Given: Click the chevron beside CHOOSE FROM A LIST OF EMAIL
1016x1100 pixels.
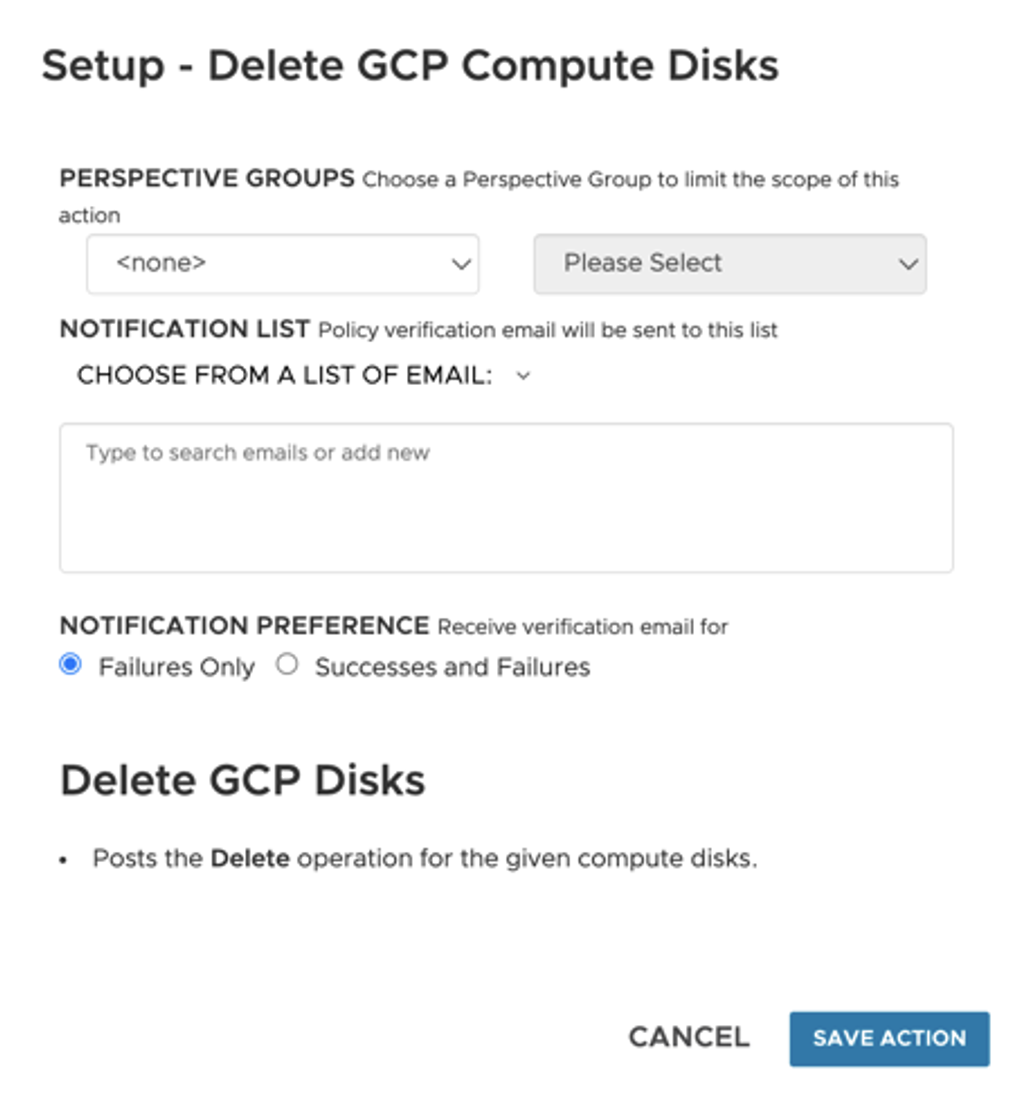Looking at the screenshot, I should pos(522,376).
